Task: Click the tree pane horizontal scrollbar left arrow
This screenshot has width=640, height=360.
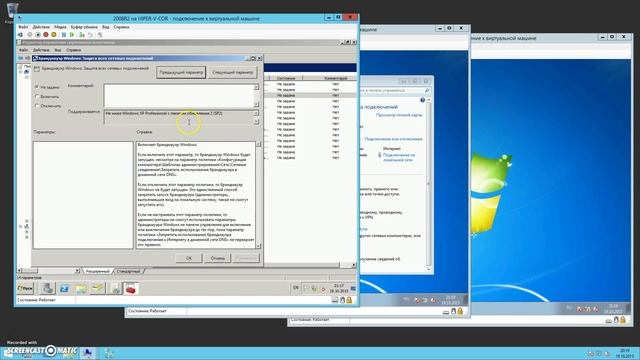Action: tap(19, 271)
